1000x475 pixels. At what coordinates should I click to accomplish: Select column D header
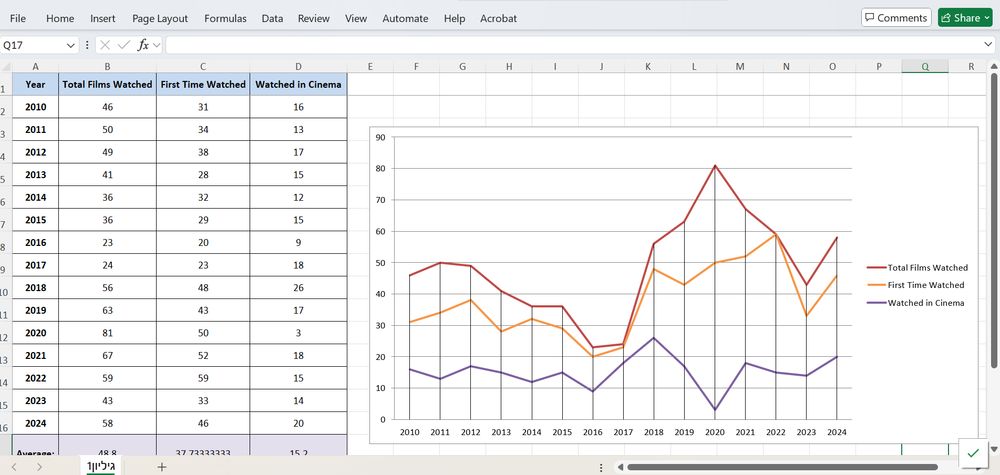click(x=298, y=66)
